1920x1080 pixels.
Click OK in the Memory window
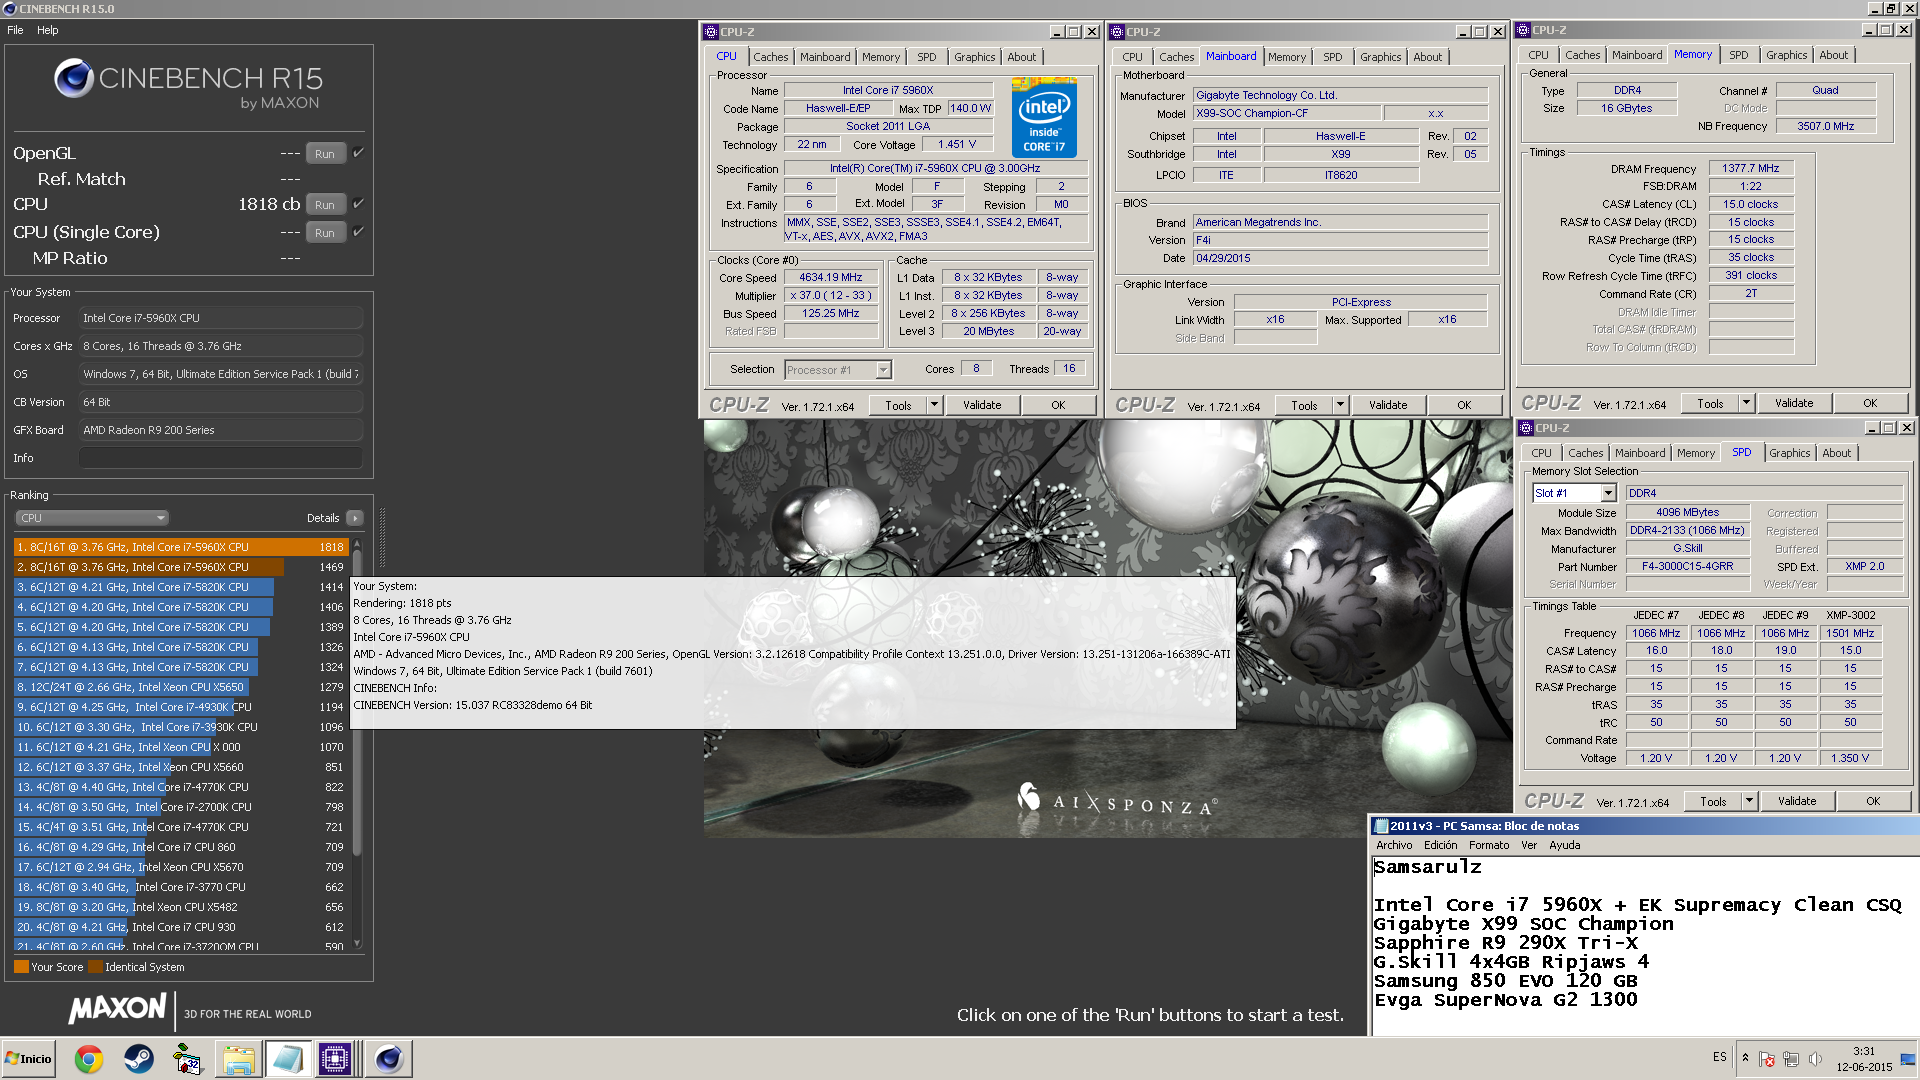(1870, 403)
